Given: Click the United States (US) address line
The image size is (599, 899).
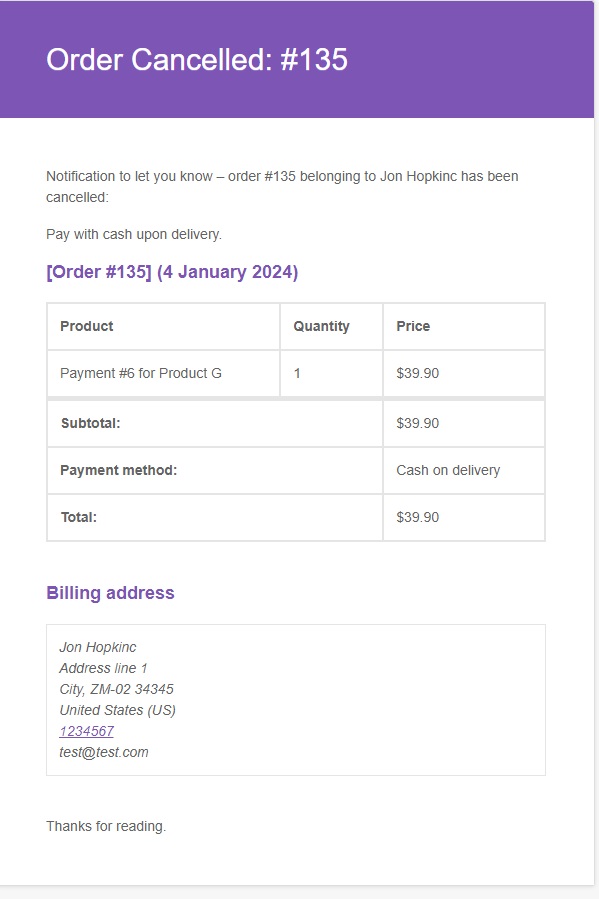Looking at the screenshot, I should pos(118,710).
